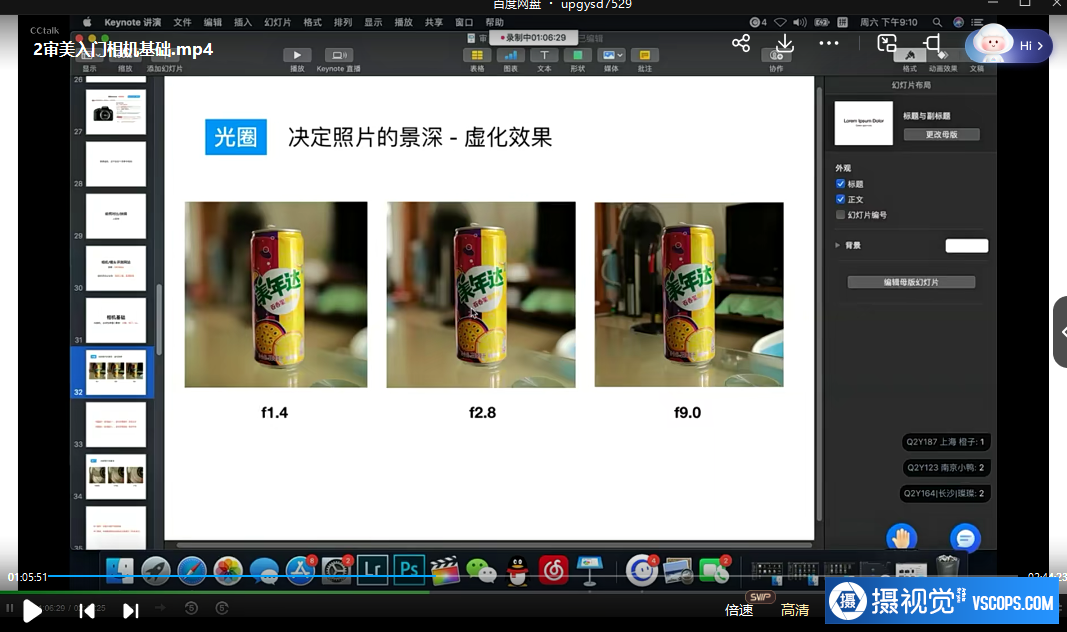The height and width of the screenshot is (632, 1067).
Task: Open the 倍速 playback speed selector
Action: [739, 610]
